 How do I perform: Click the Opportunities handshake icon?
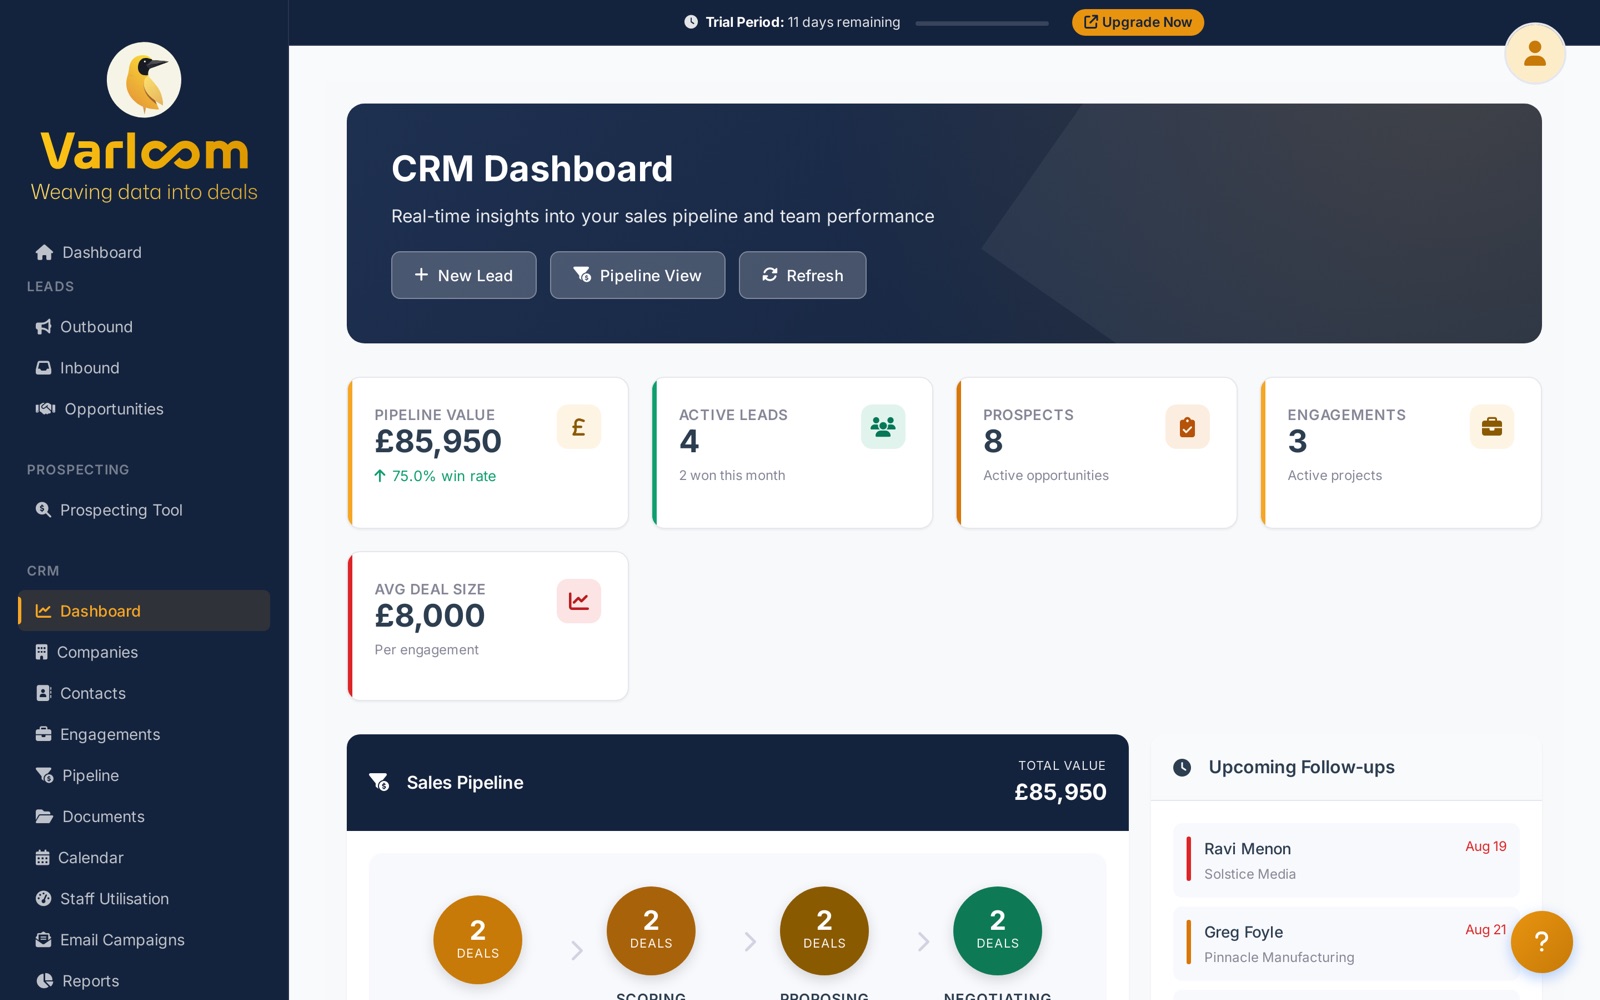[x=45, y=408]
